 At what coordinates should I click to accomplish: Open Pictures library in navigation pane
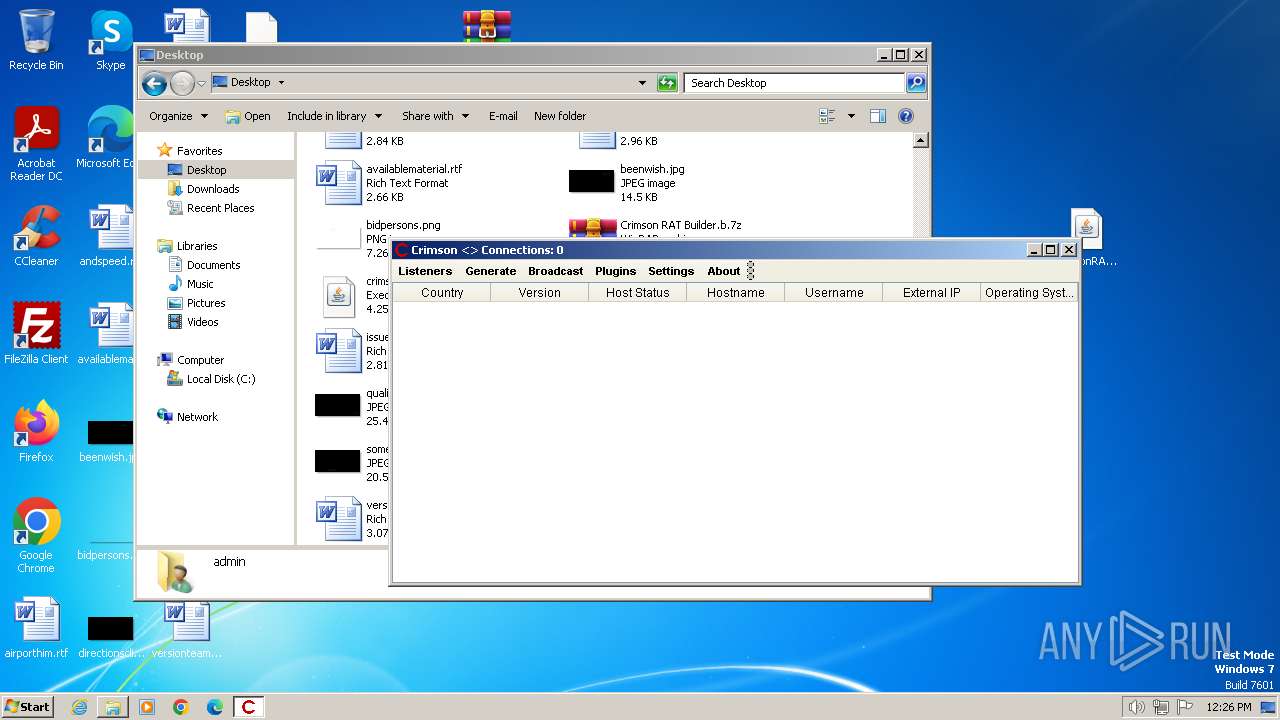click(205, 303)
